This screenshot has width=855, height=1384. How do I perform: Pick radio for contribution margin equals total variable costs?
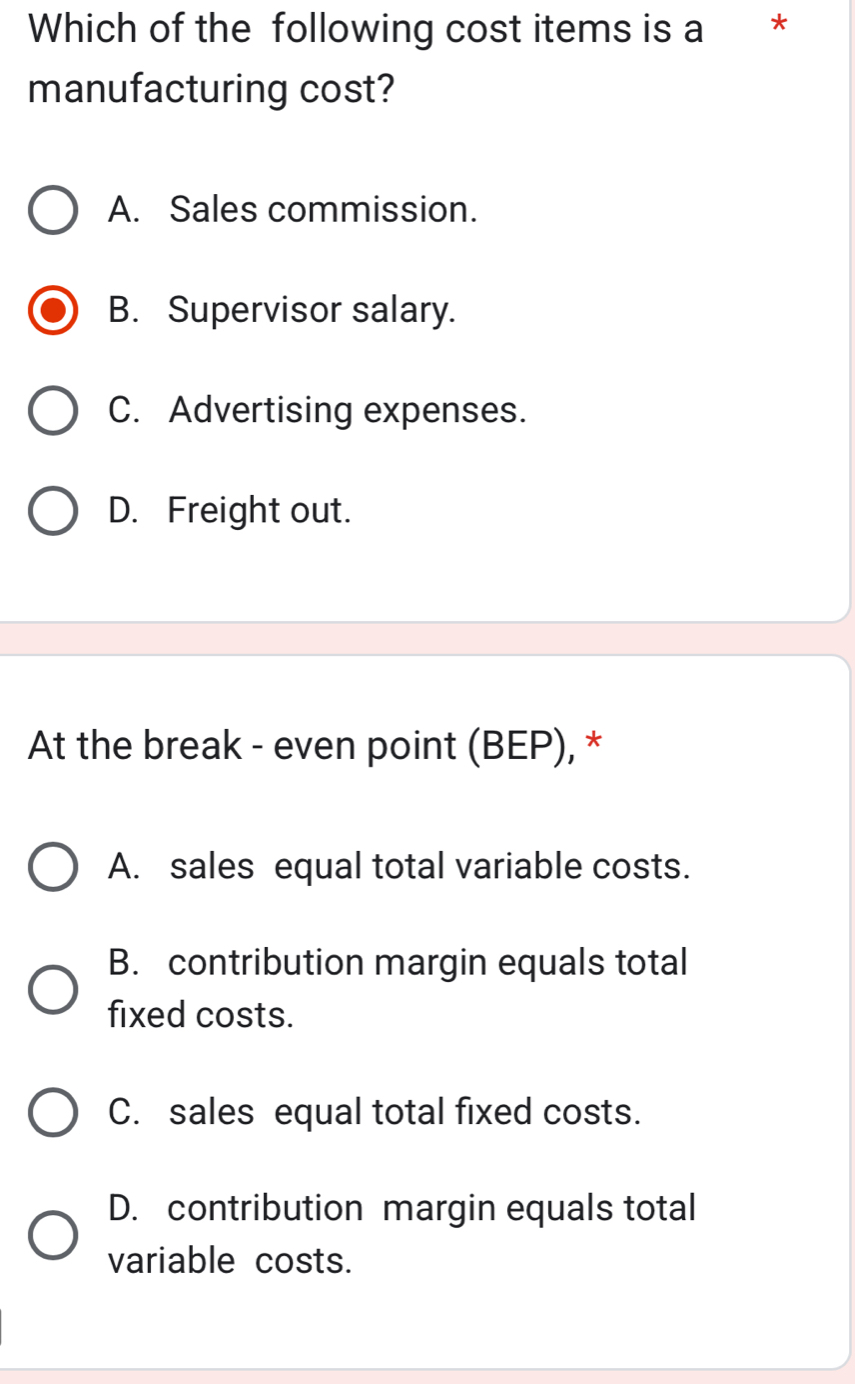point(53,1235)
